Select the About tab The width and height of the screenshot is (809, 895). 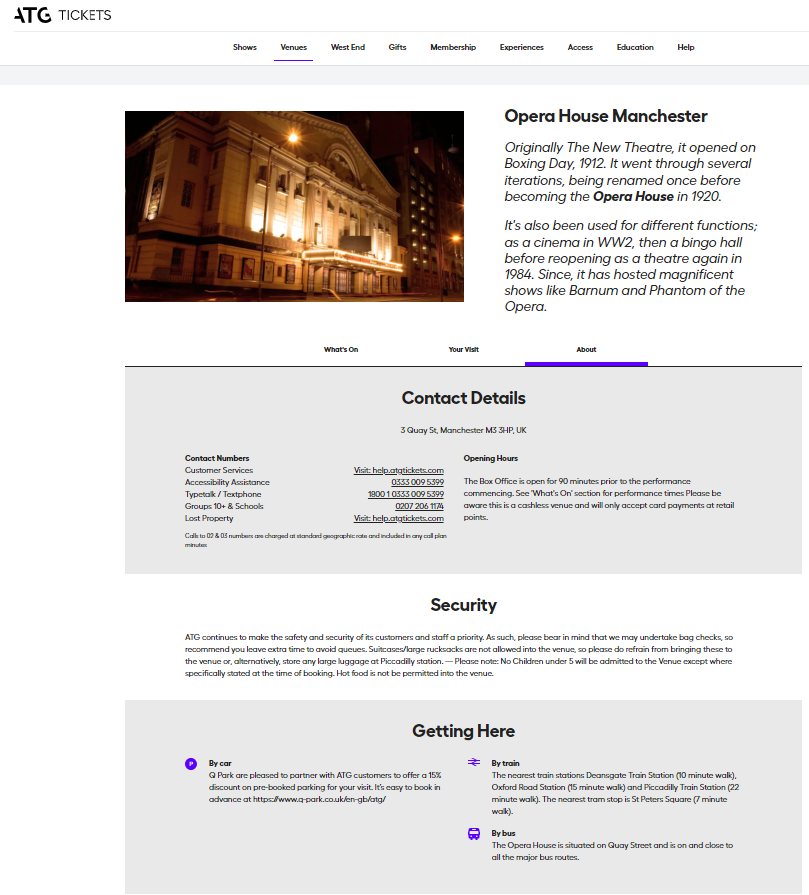[x=586, y=350]
